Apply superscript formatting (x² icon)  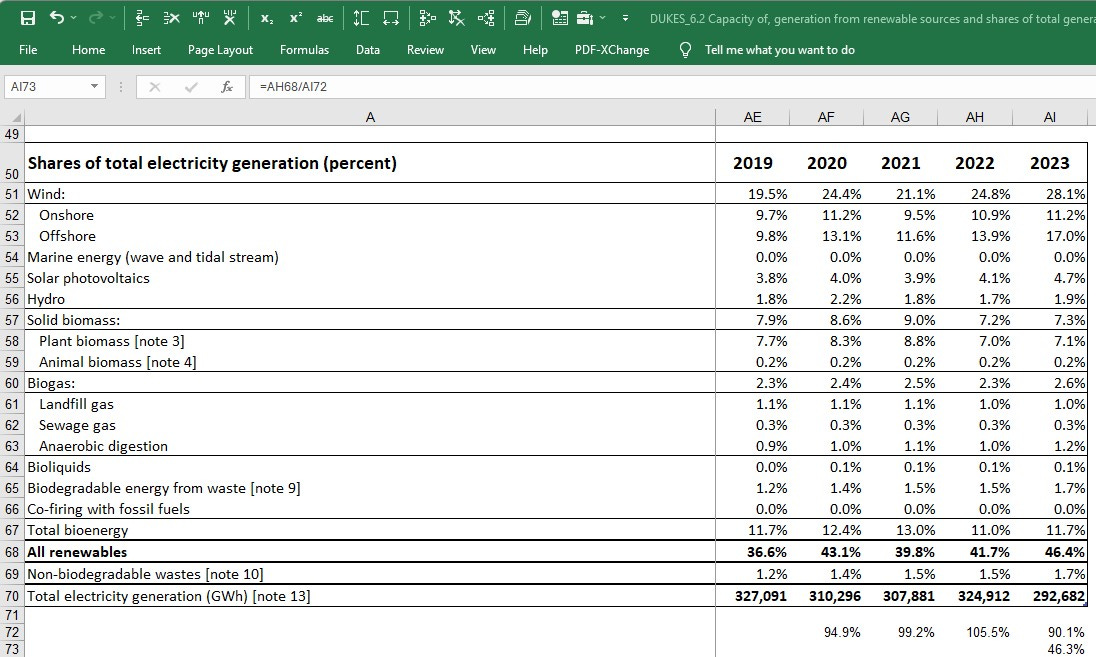296,18
